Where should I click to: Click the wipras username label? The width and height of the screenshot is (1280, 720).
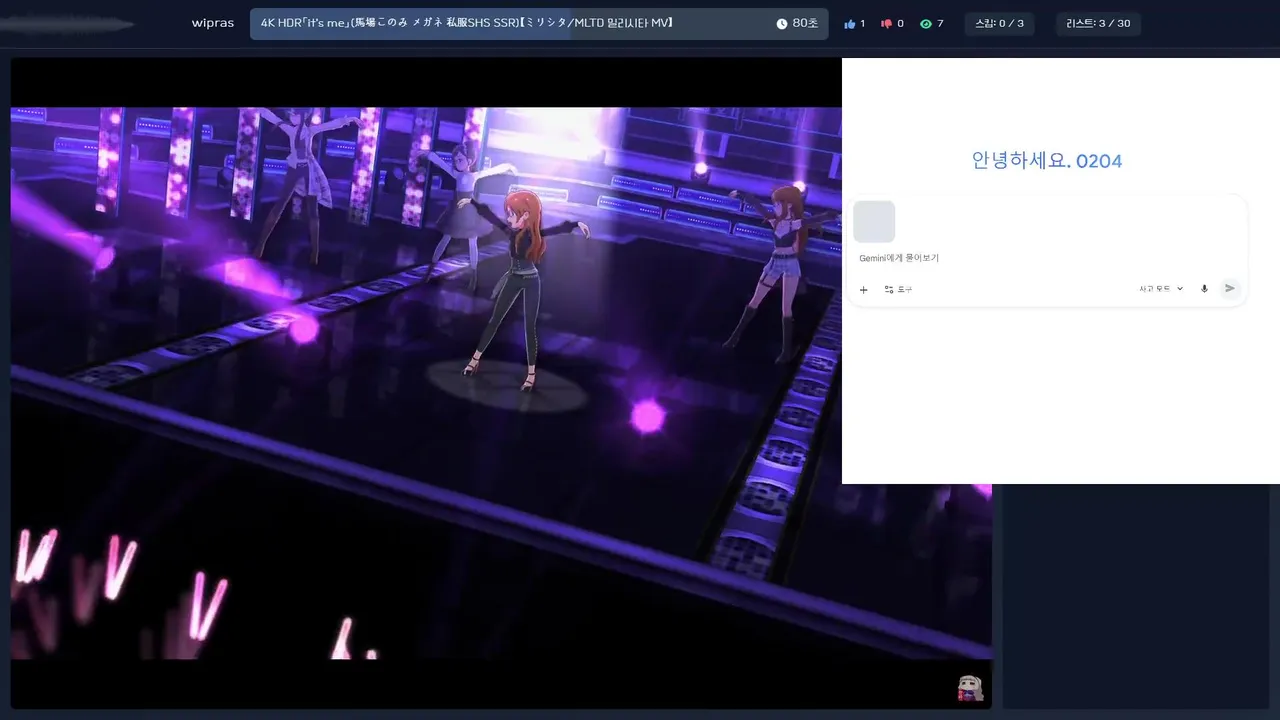pyautogui.click(x=213, y=23)
